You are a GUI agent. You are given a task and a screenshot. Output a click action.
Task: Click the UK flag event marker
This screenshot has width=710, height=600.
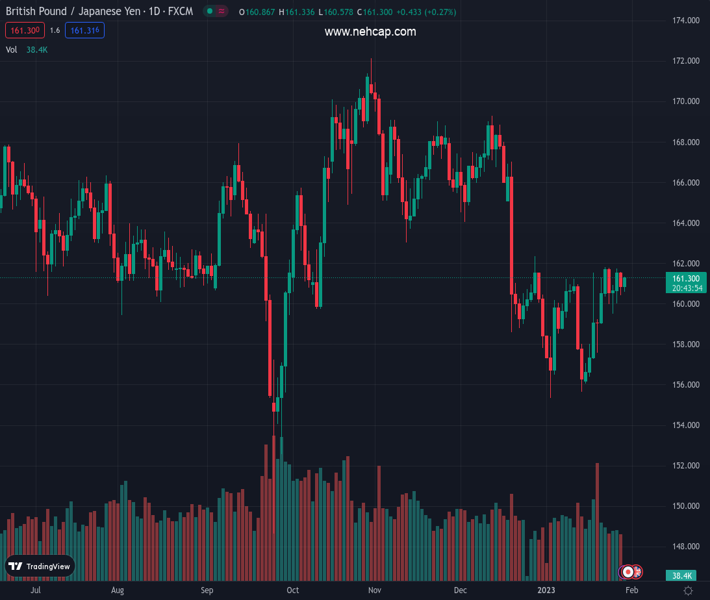636,572
